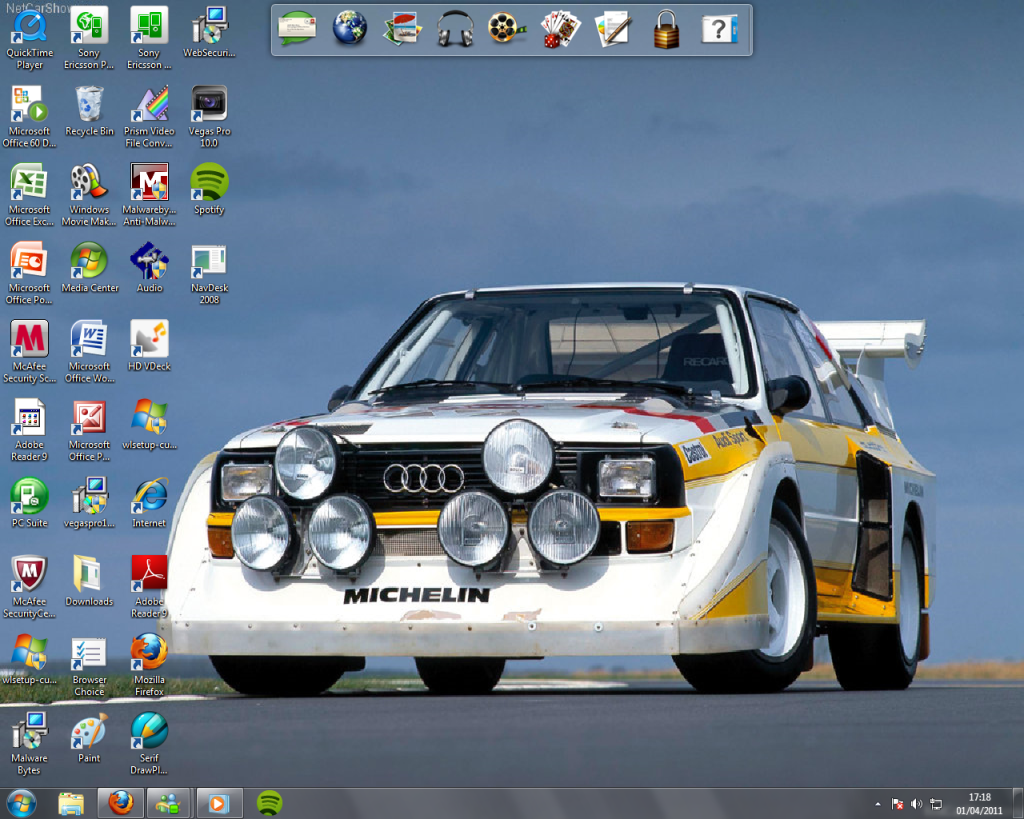Launch the Microsoft Office Word shortcut
The height and width of the screenshot is (819, 1024).
coord(89,353)
